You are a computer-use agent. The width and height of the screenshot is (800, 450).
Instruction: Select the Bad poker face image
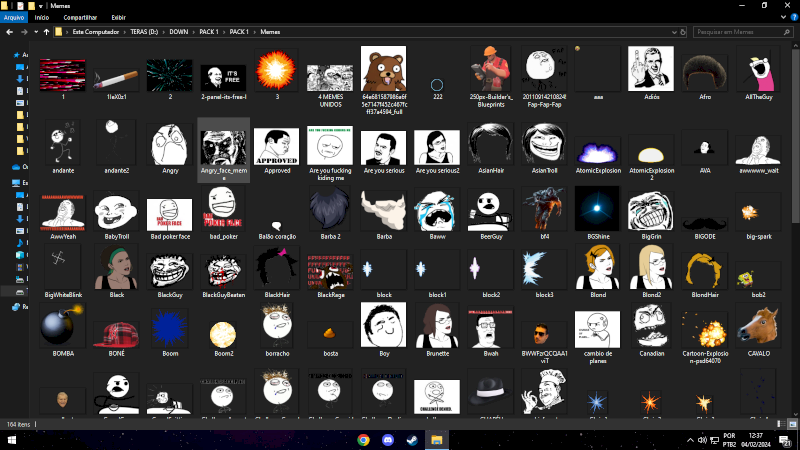tap(169, 215)
